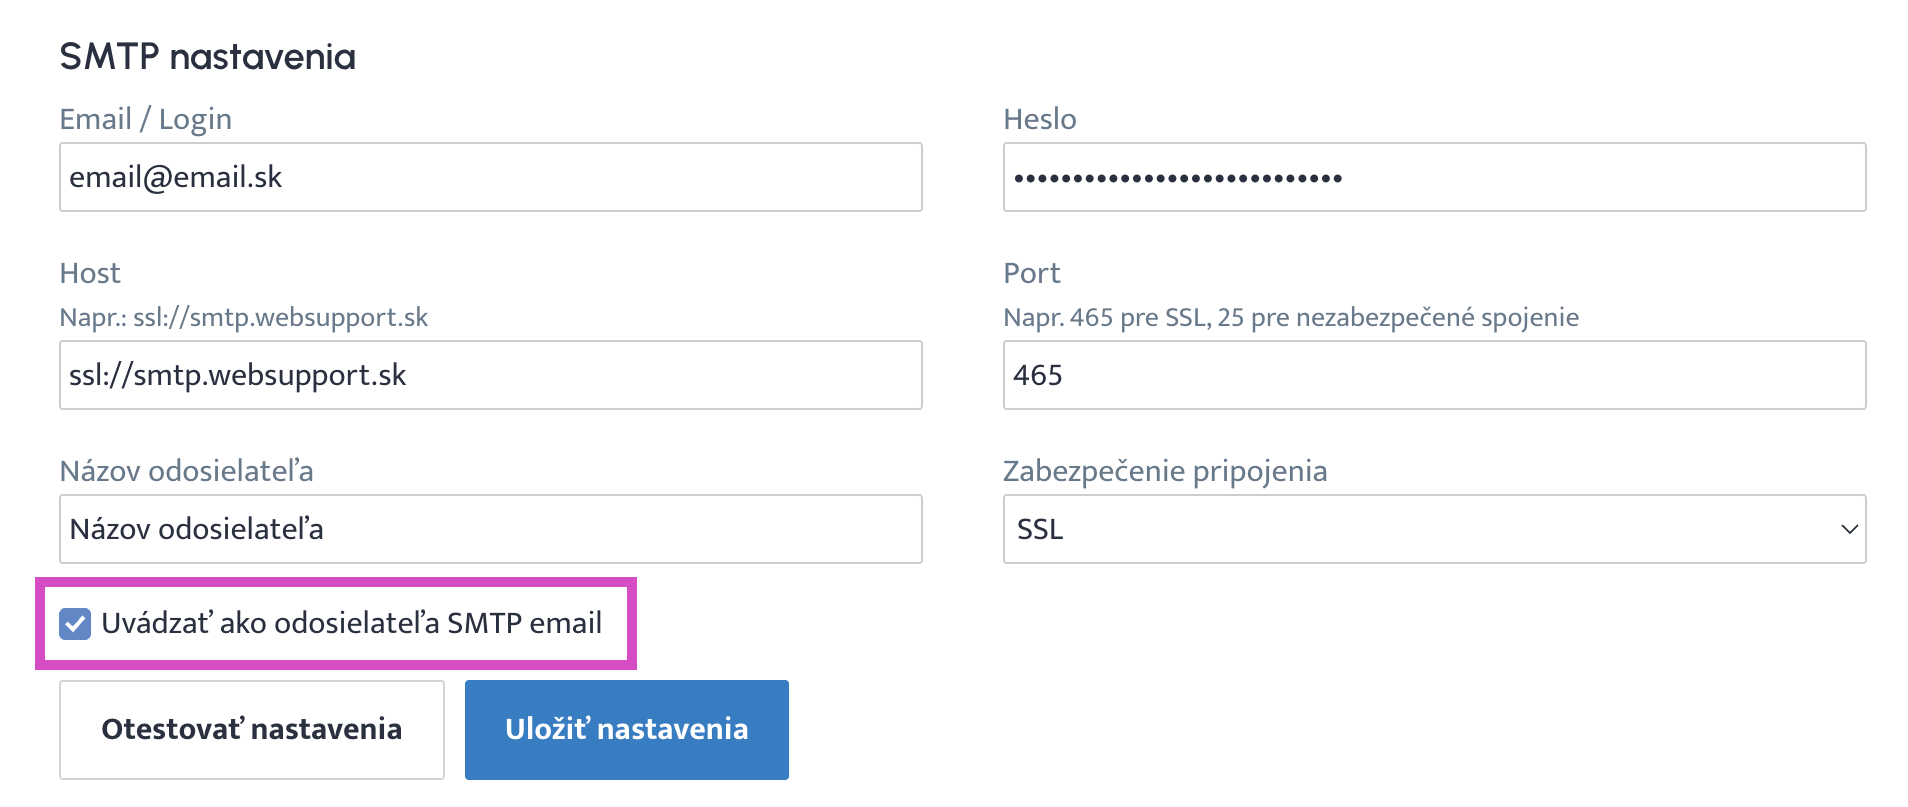
Task: Click the 'SMTP nastavenia' heading
Action: (x=207, y=57)
